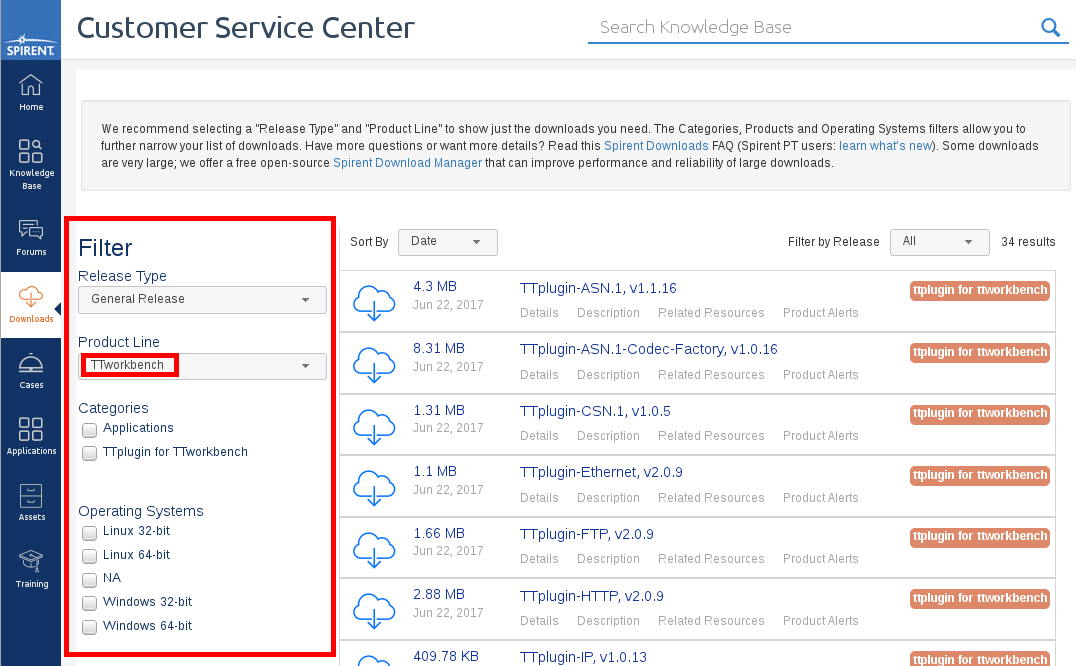Show Details for TTplugin-ASN.1, v1.1.16
1076x666 pixels.
[539, 313]
